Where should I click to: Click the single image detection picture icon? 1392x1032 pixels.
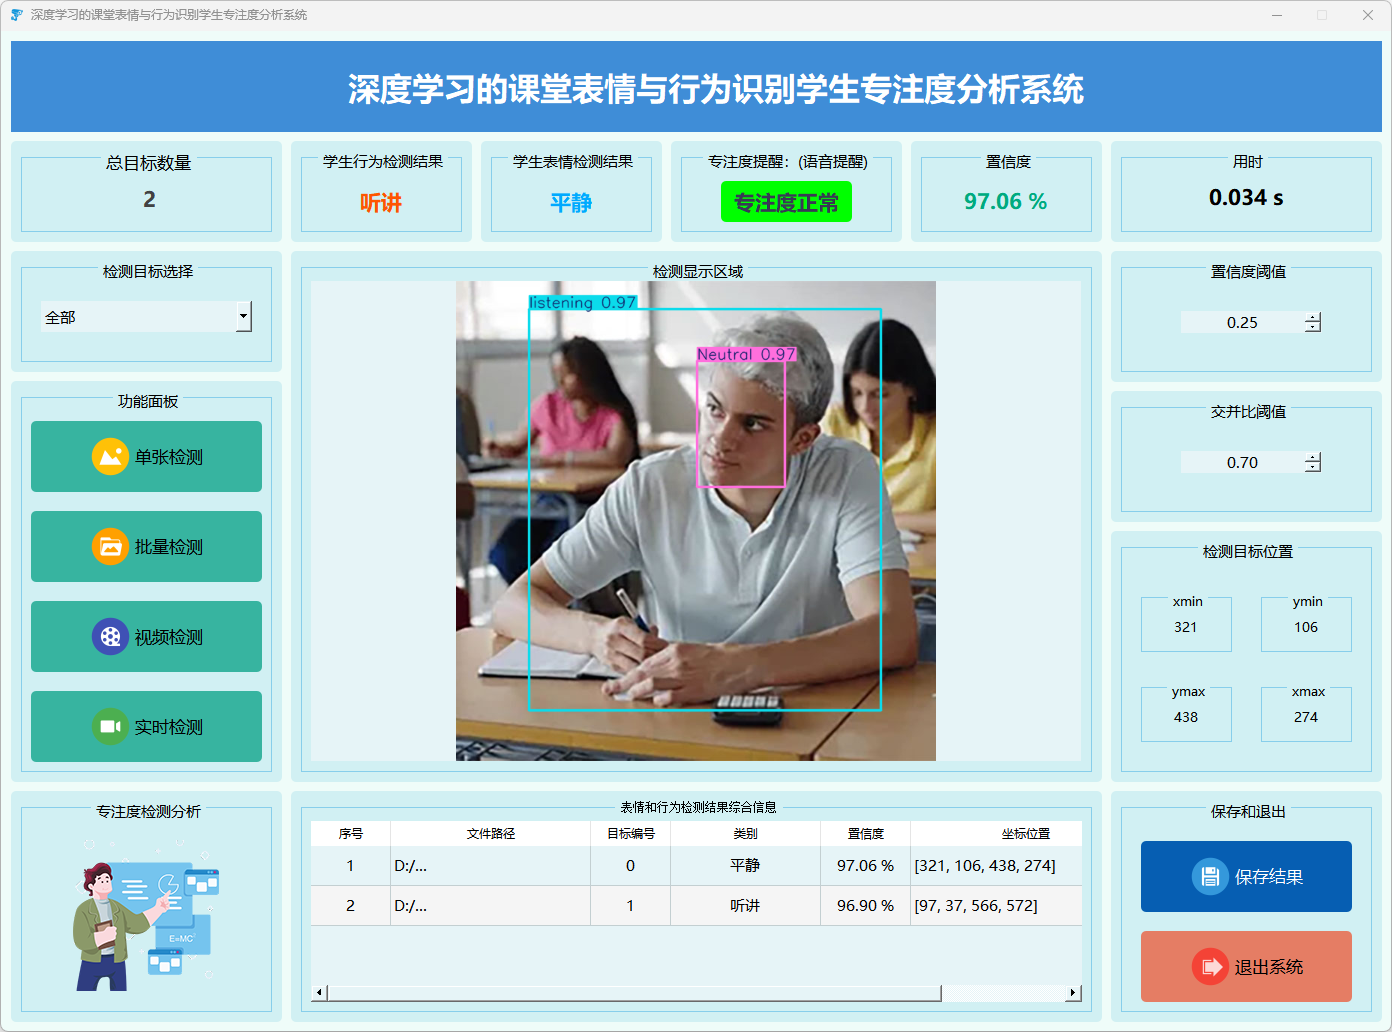(110, 457)
